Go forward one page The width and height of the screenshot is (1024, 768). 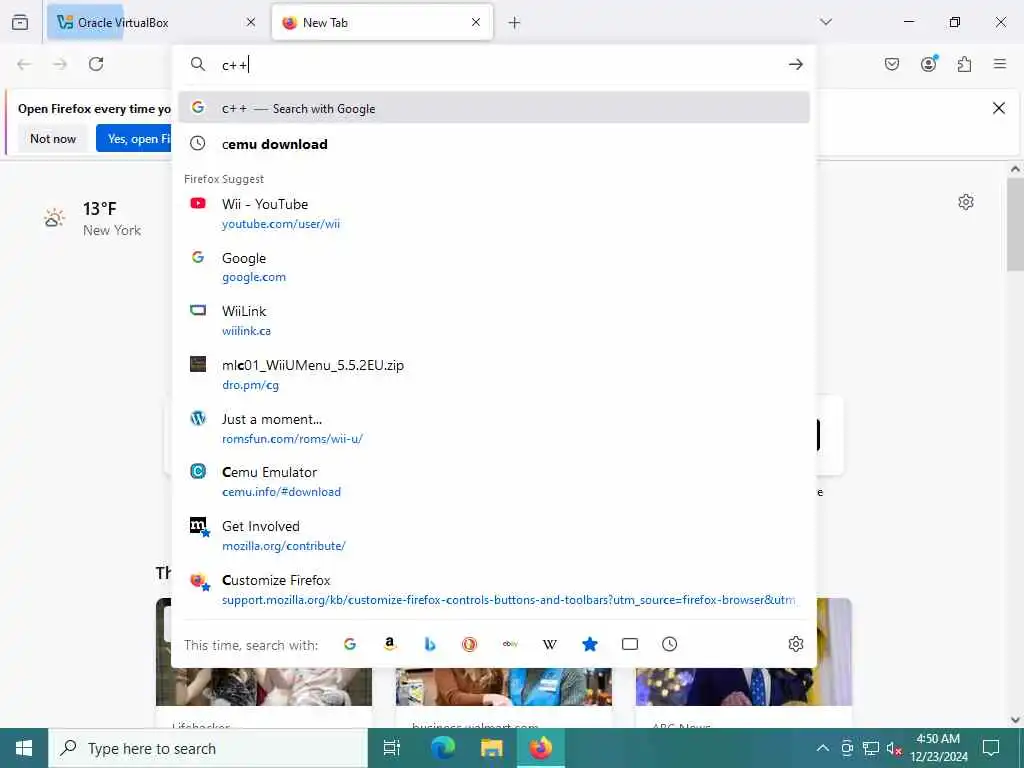click(x=60, y=64)
